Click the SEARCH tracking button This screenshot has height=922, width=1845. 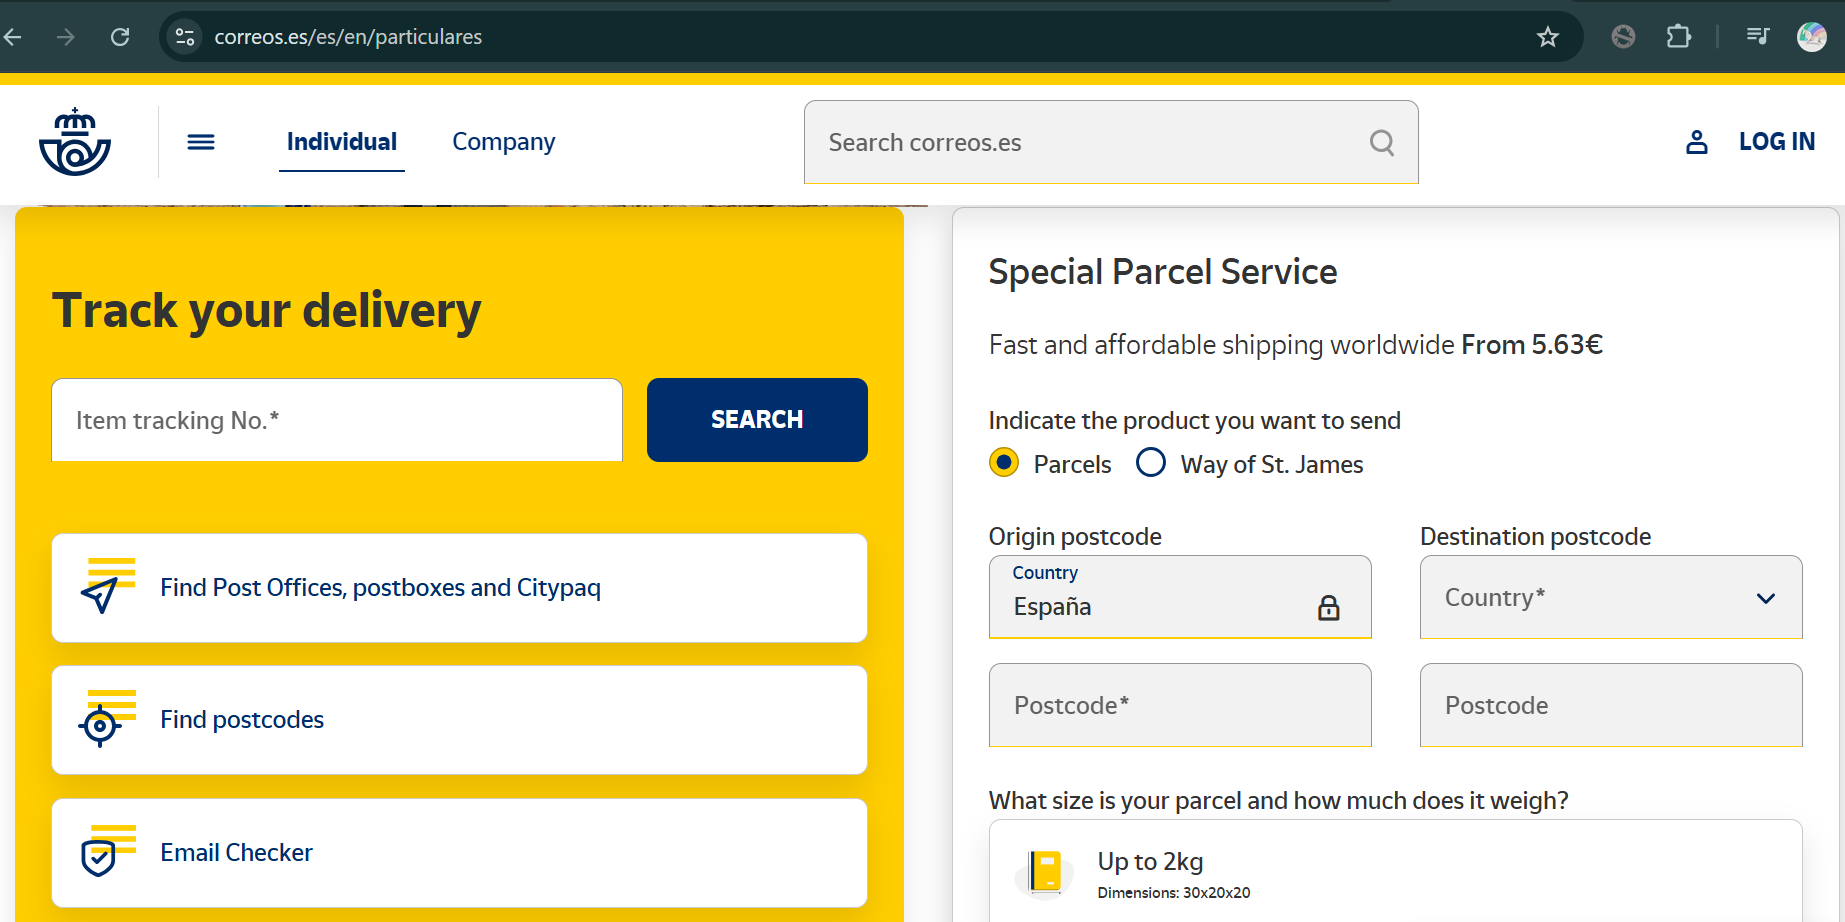pos(757,420)
